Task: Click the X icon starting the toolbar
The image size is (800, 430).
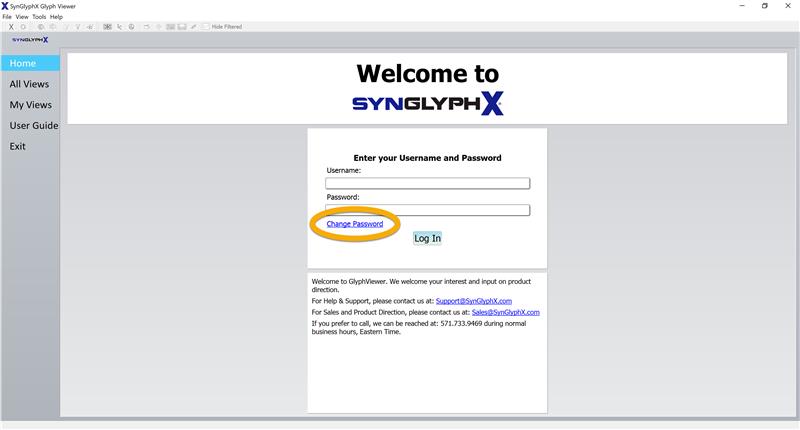Action: tap(11, 27)
